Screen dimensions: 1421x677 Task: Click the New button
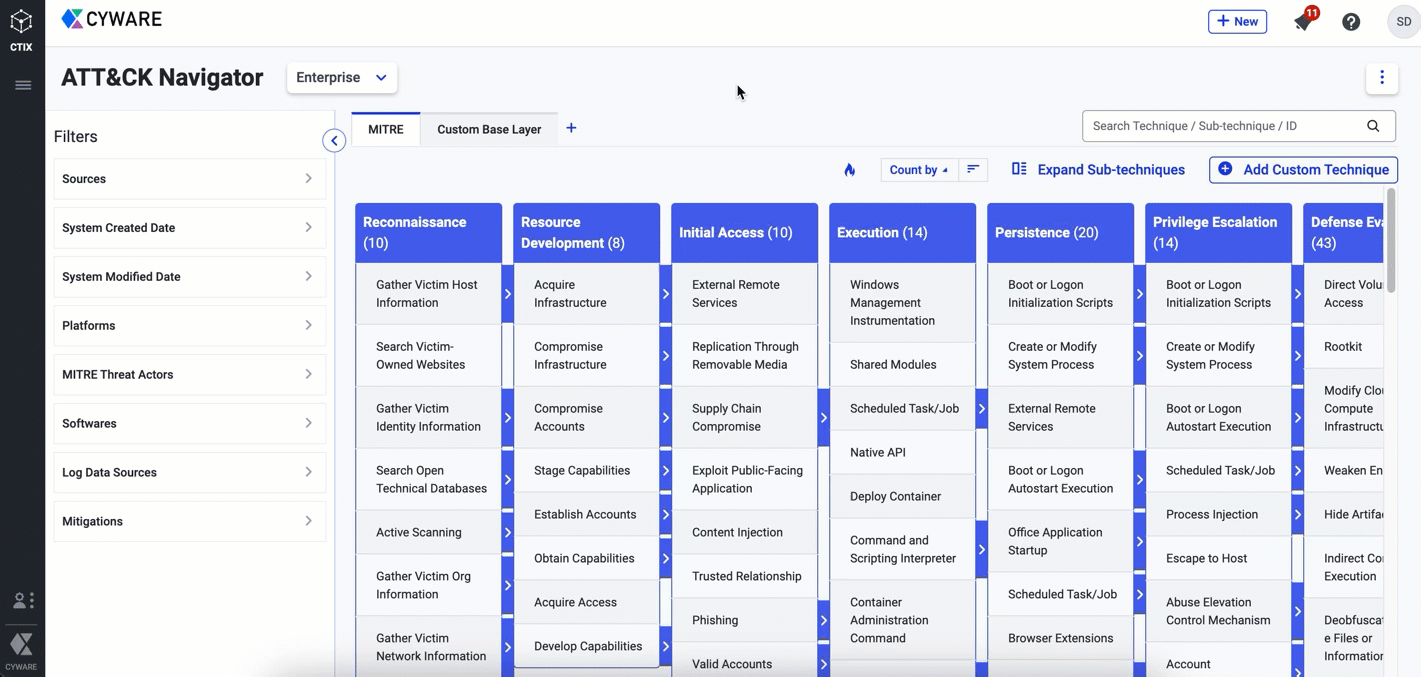1237,22
